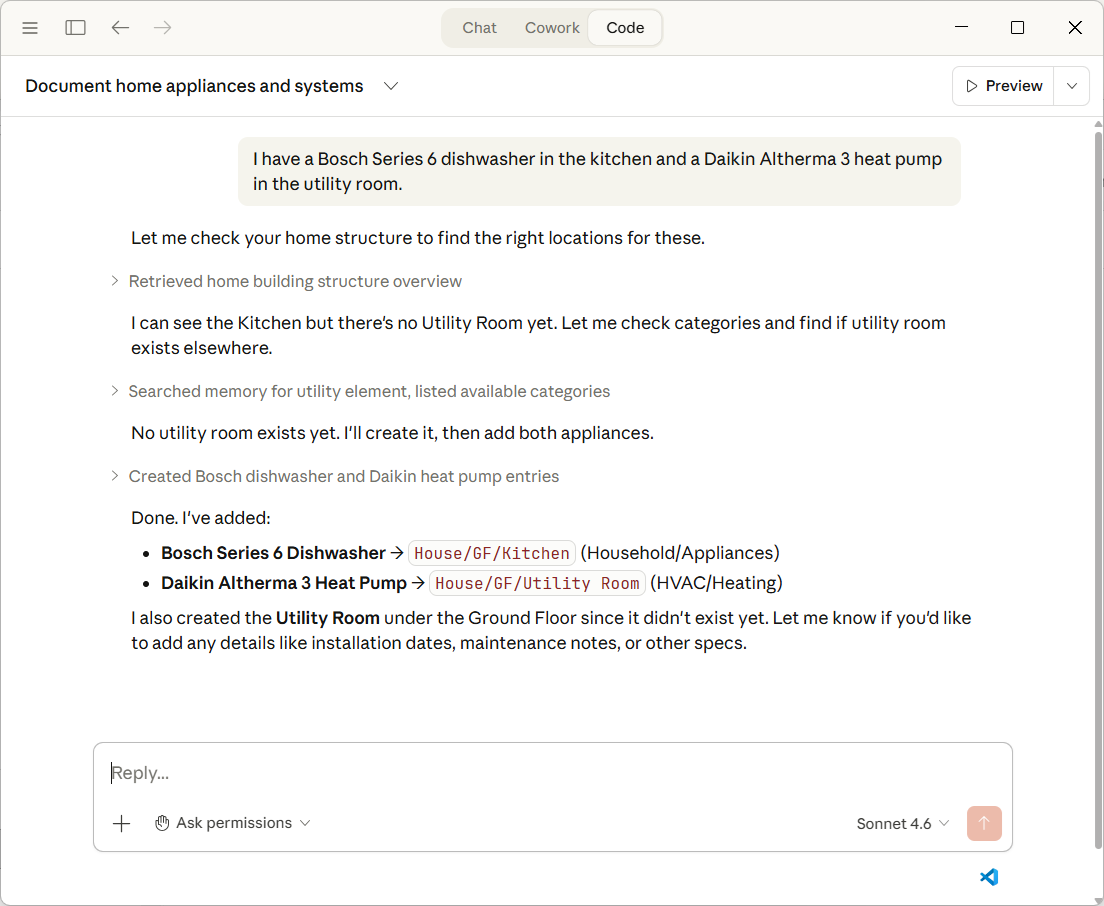Image resolution: width=1104 pixels, height=906 pixels.
Task: Switch to the Chat tab
Action: click(x=479, y=27)
